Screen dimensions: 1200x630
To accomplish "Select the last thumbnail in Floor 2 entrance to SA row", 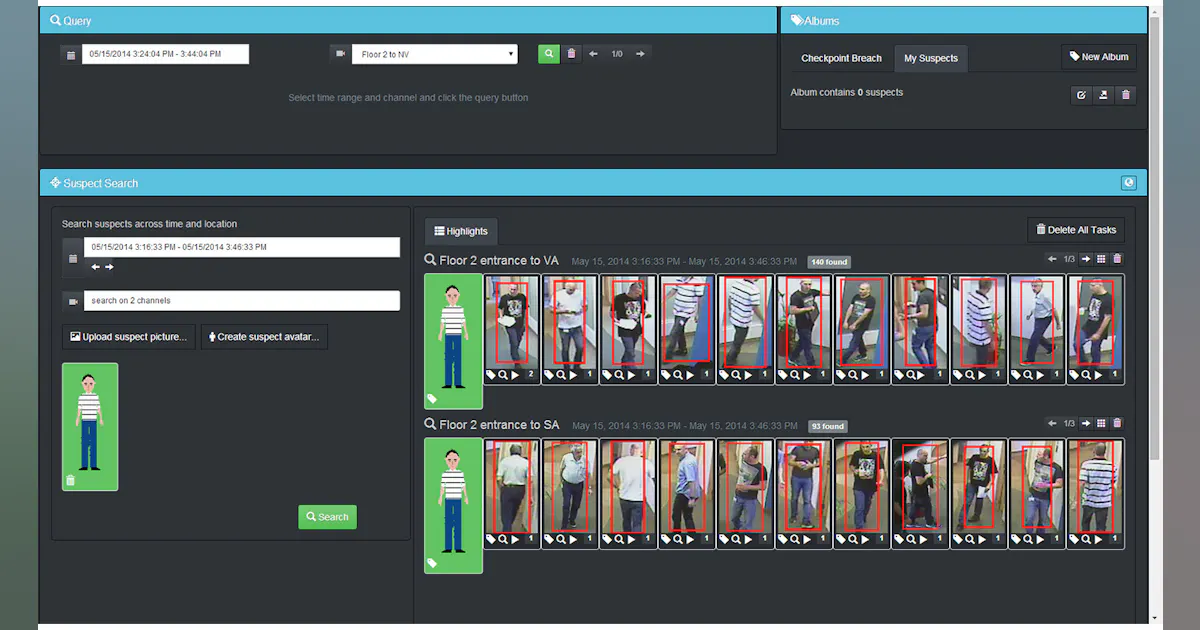I will tap(1096, 494).
